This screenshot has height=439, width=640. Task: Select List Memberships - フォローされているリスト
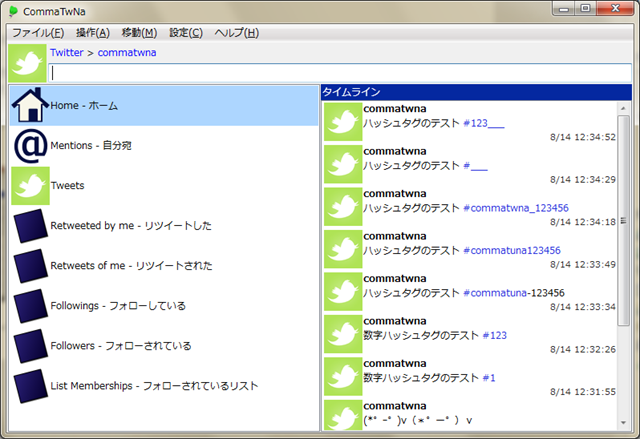point(164,386)
